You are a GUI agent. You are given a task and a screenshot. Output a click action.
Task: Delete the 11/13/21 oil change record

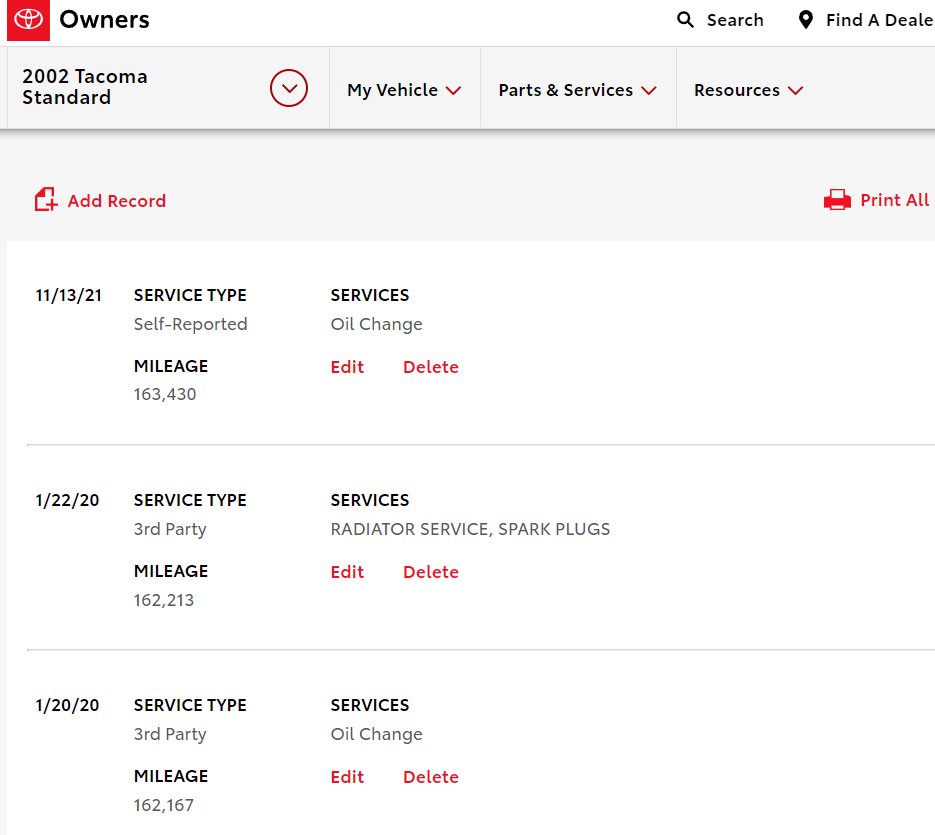[x=431, y=367]
